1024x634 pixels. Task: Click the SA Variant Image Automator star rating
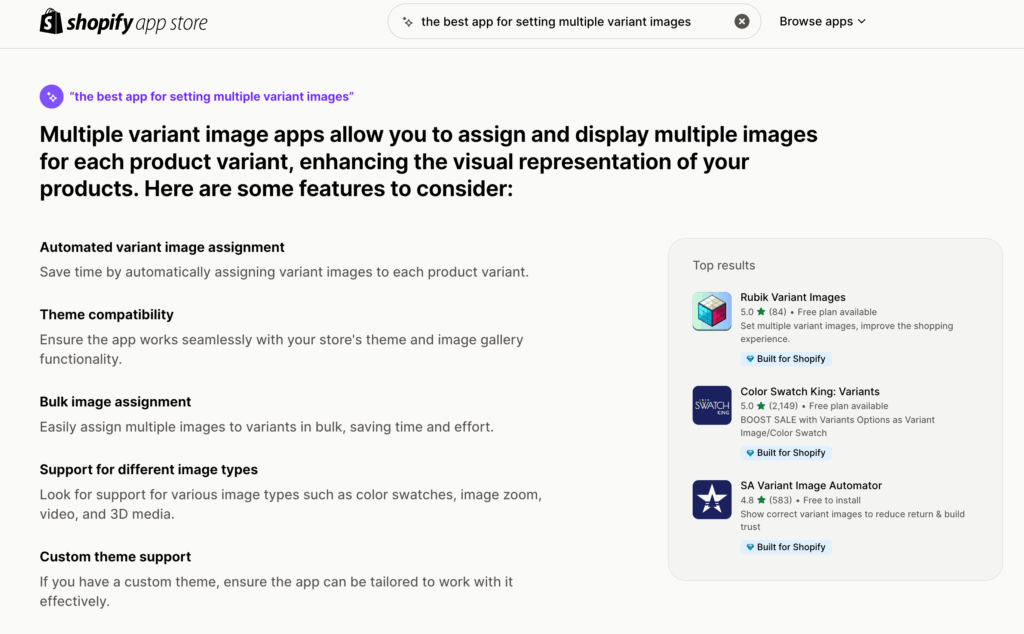761,499
